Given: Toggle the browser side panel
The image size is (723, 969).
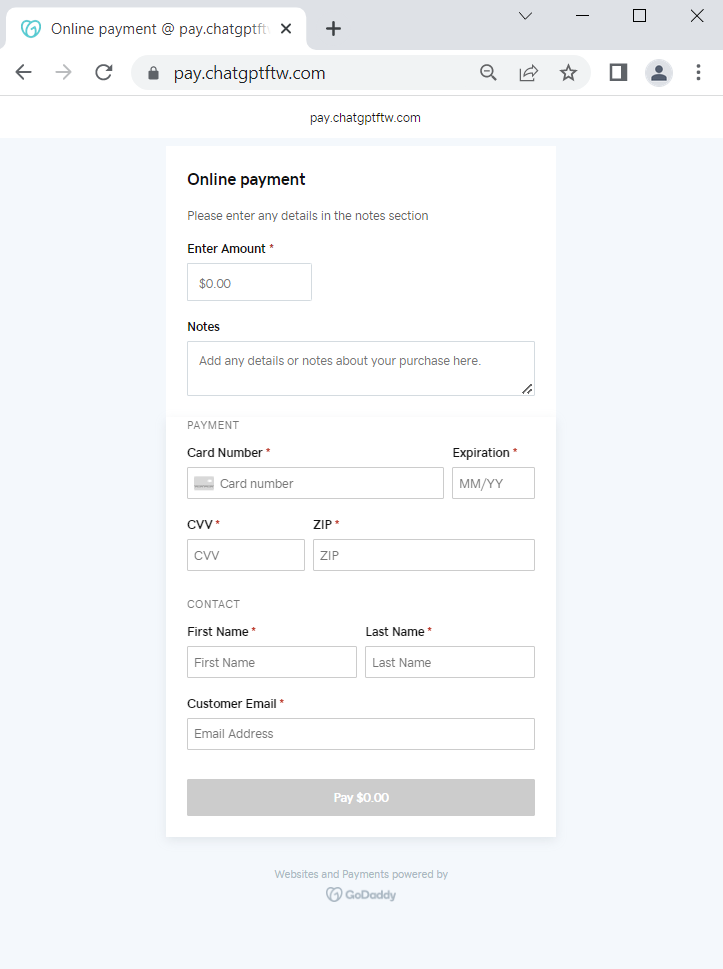Looking at the screenshot, I should click(x=618, y=72).
